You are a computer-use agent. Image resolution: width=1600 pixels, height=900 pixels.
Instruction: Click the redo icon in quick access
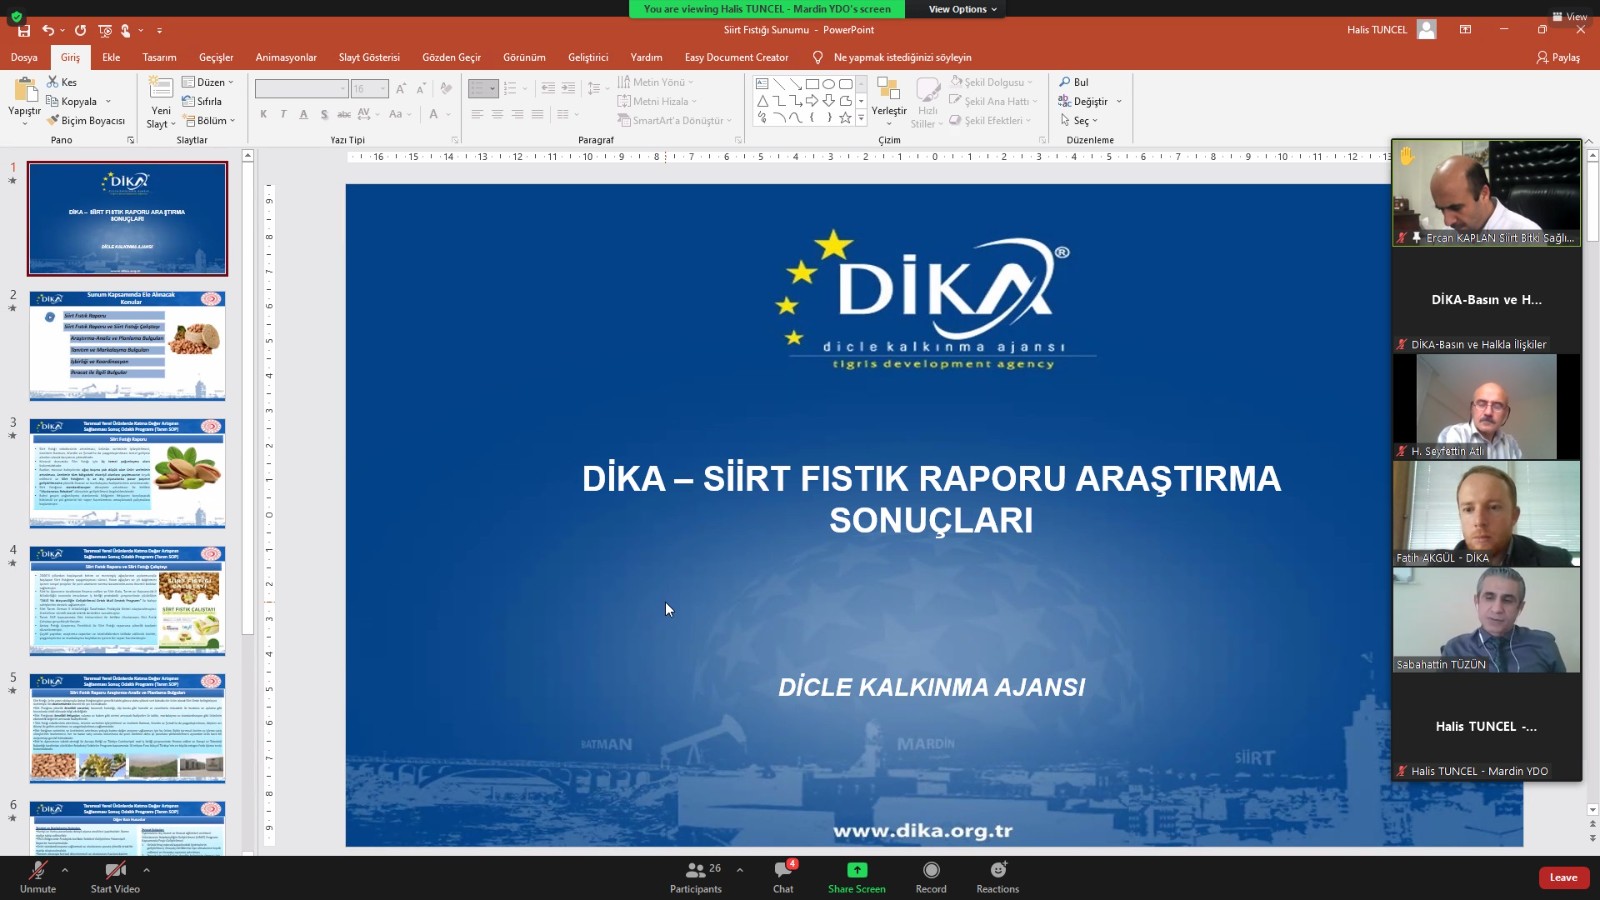click(81, 31)
